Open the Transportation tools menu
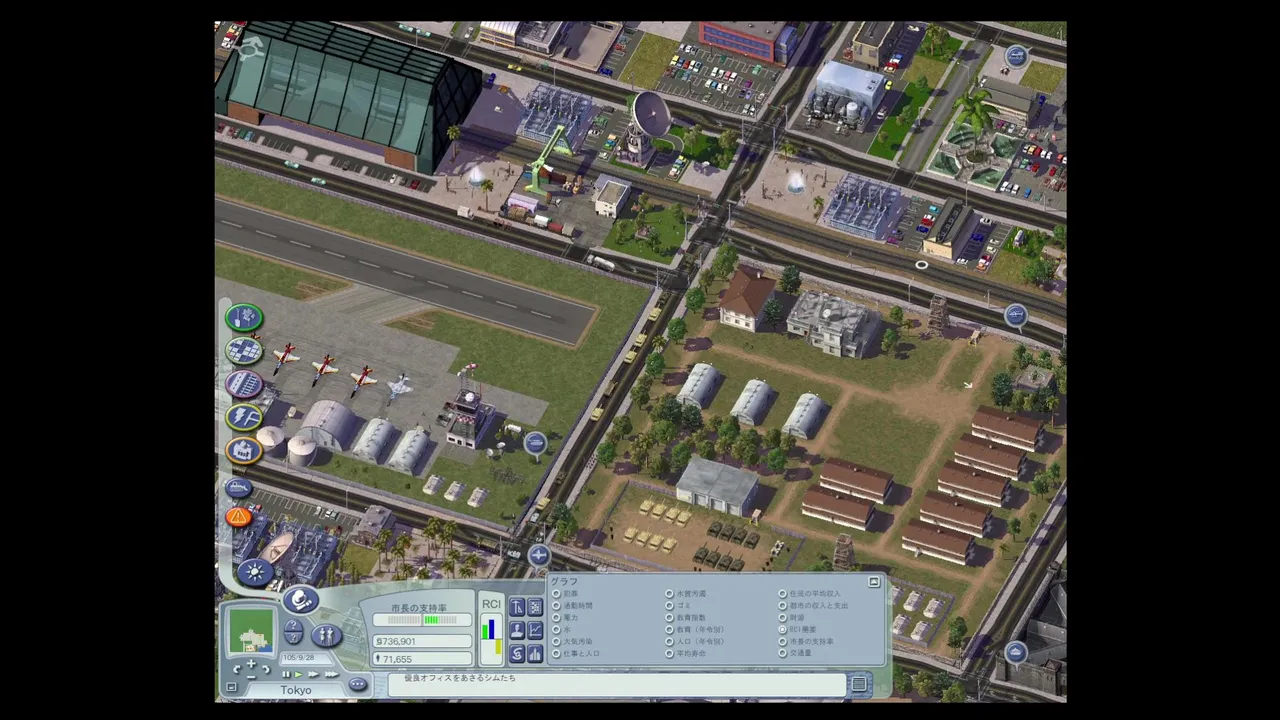Image resolution: width=1280 pixels, height=720 pixels. coord(244,384)
